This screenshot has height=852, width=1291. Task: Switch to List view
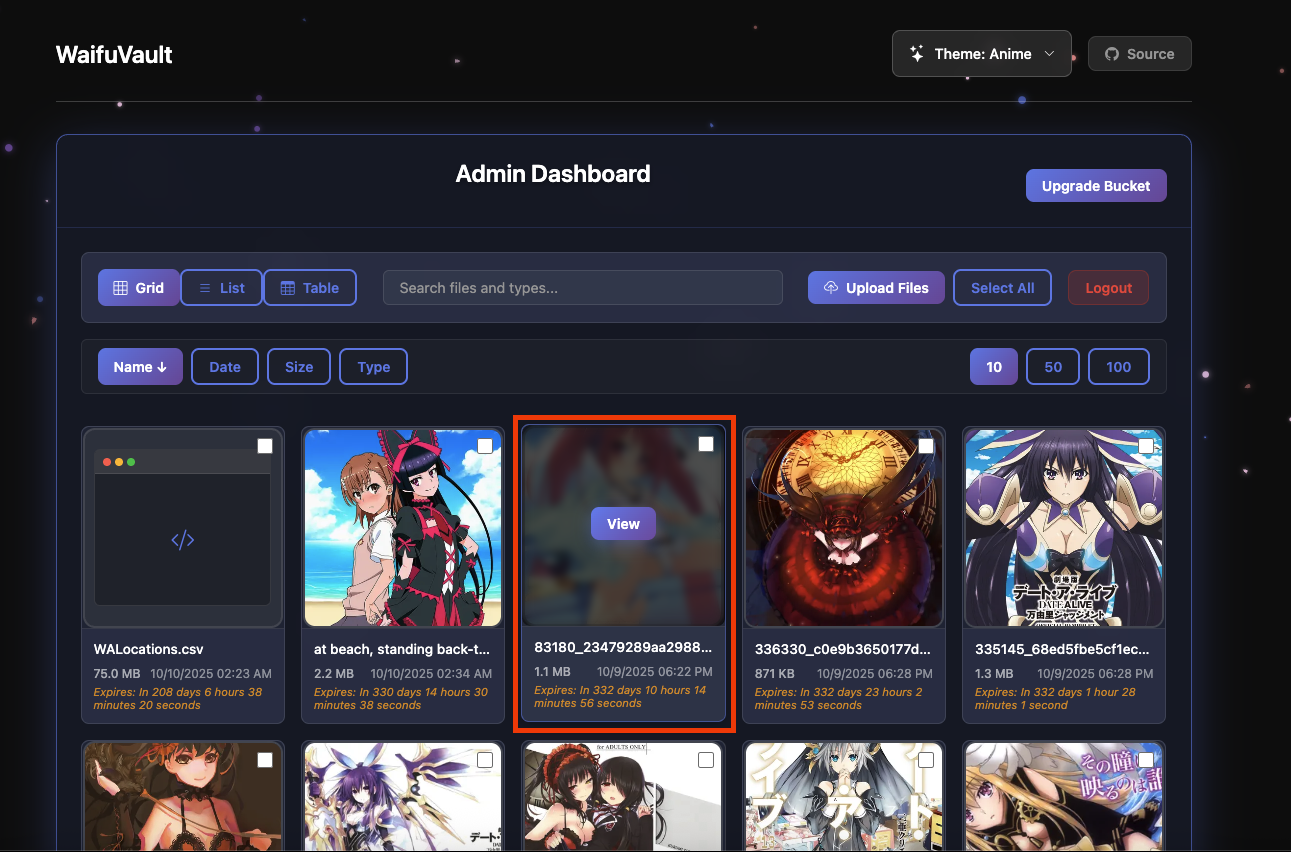pos(221,288)
